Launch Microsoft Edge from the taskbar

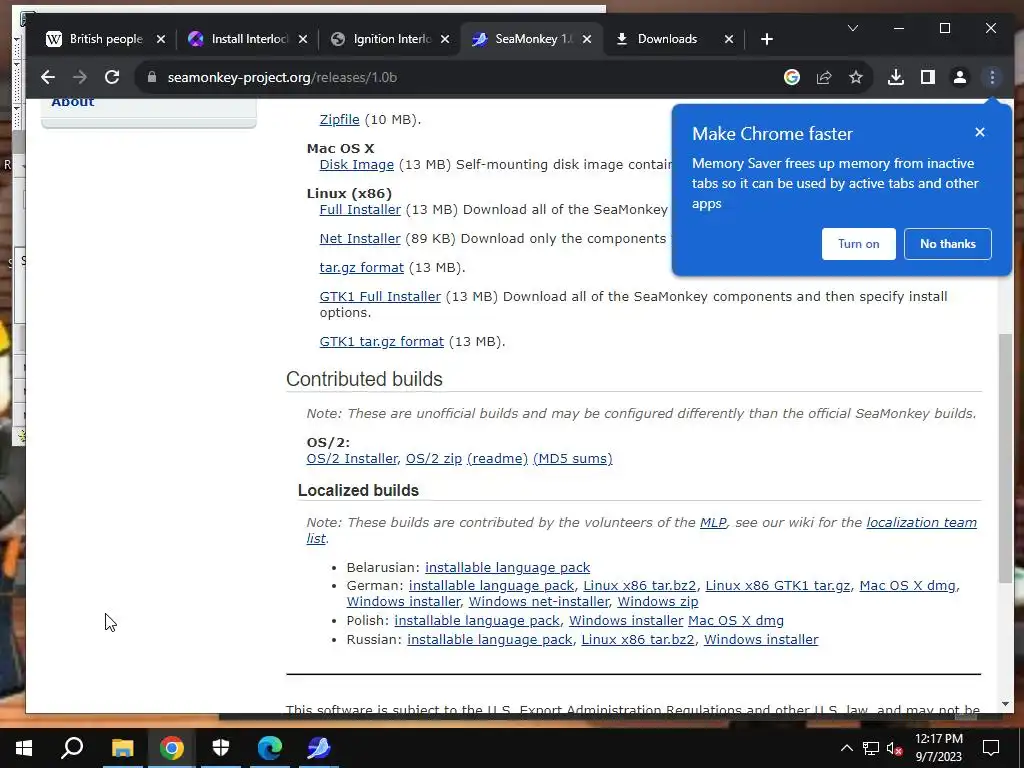[270, 748]
